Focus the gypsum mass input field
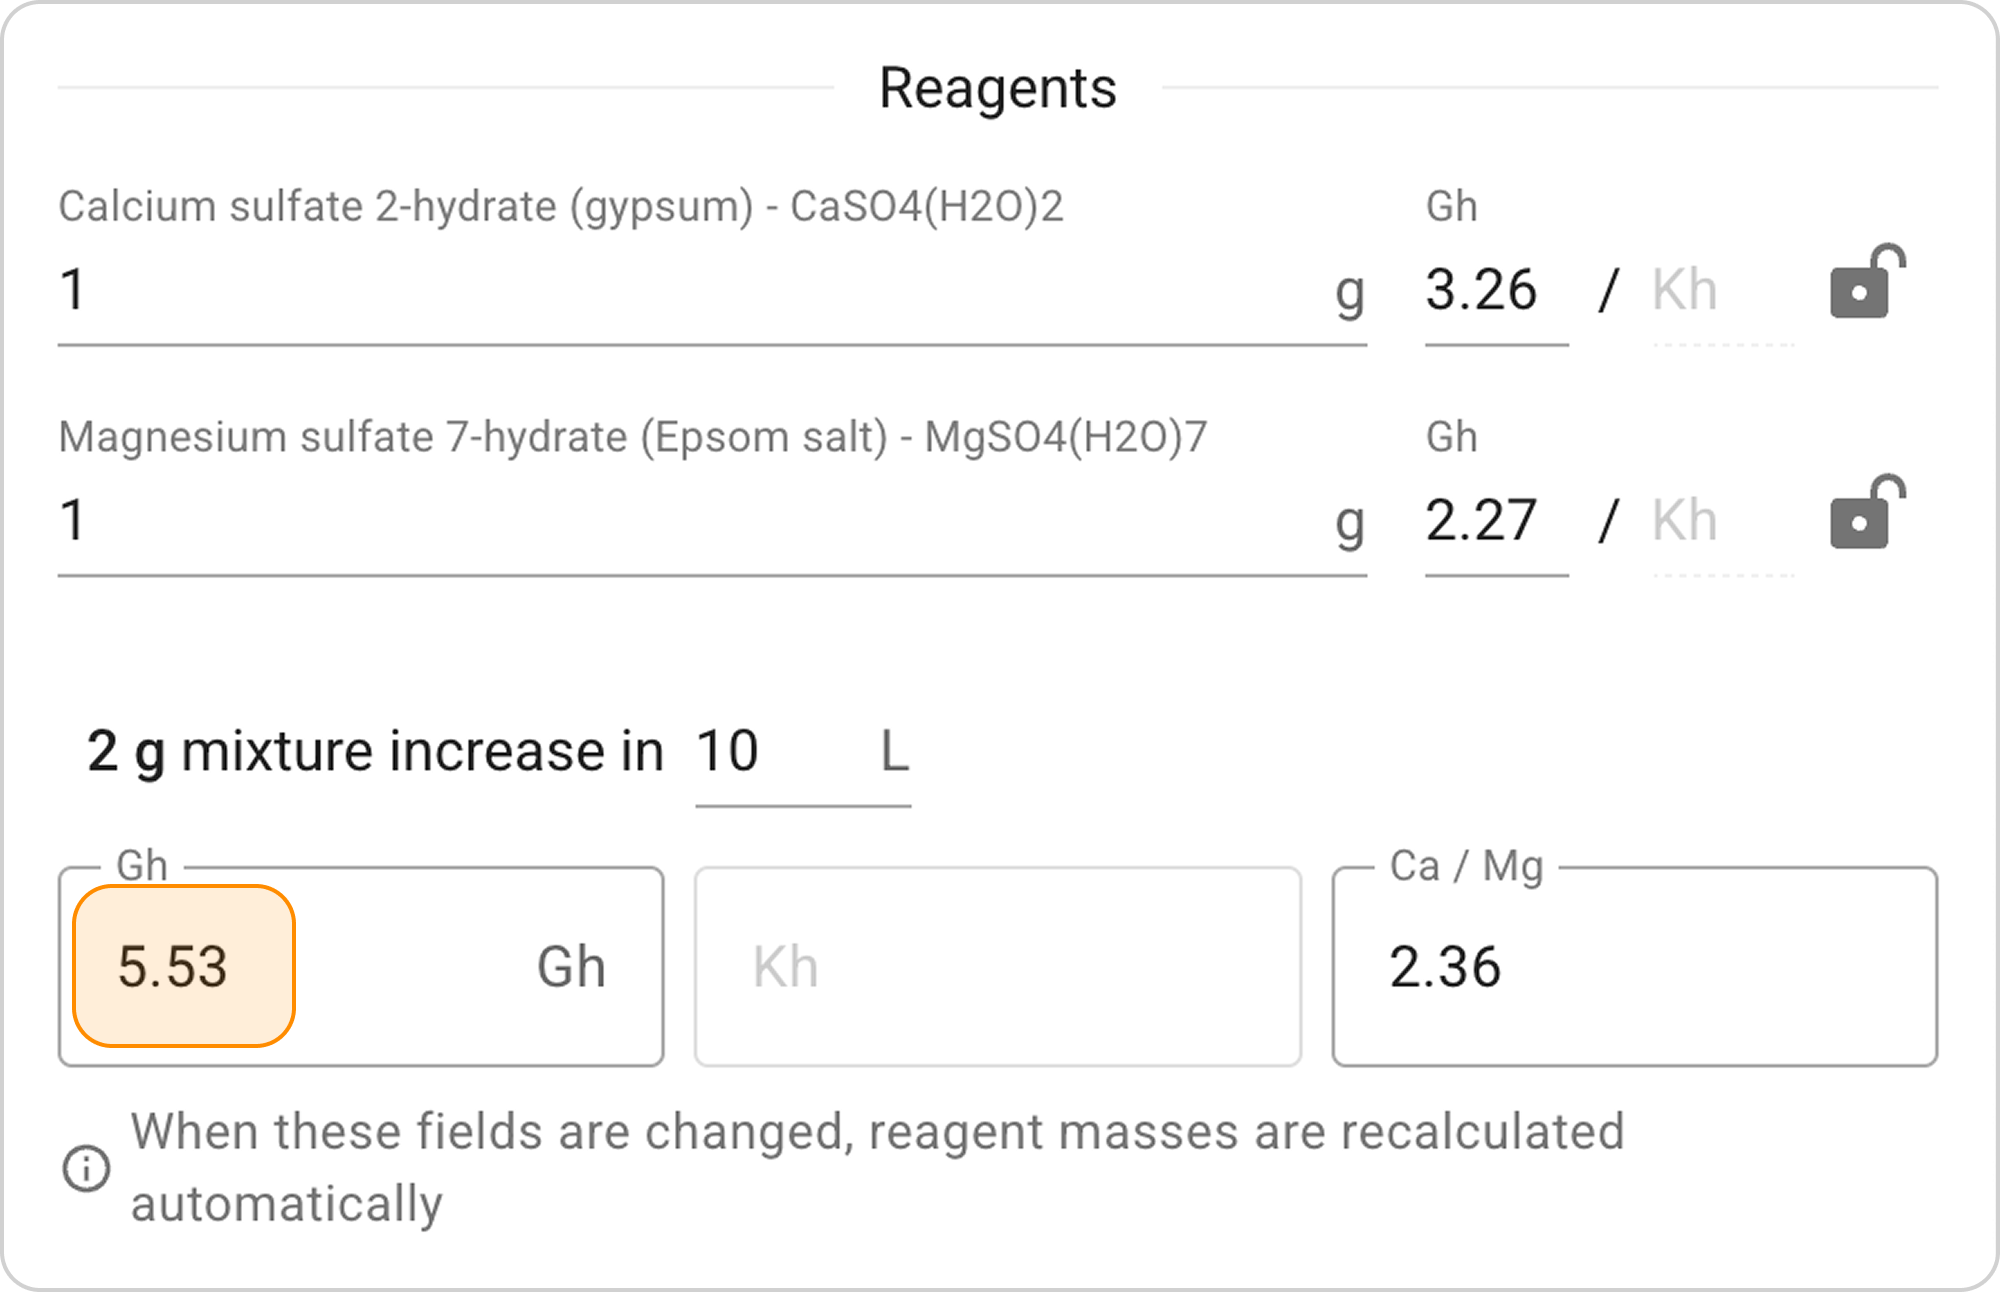The width and height of the screenshot is (2000, 1292). tap(690, 291)
